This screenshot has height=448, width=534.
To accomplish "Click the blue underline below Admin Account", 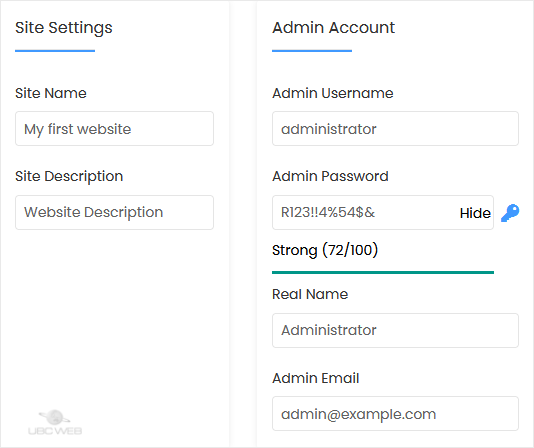I will pos(312,51).
